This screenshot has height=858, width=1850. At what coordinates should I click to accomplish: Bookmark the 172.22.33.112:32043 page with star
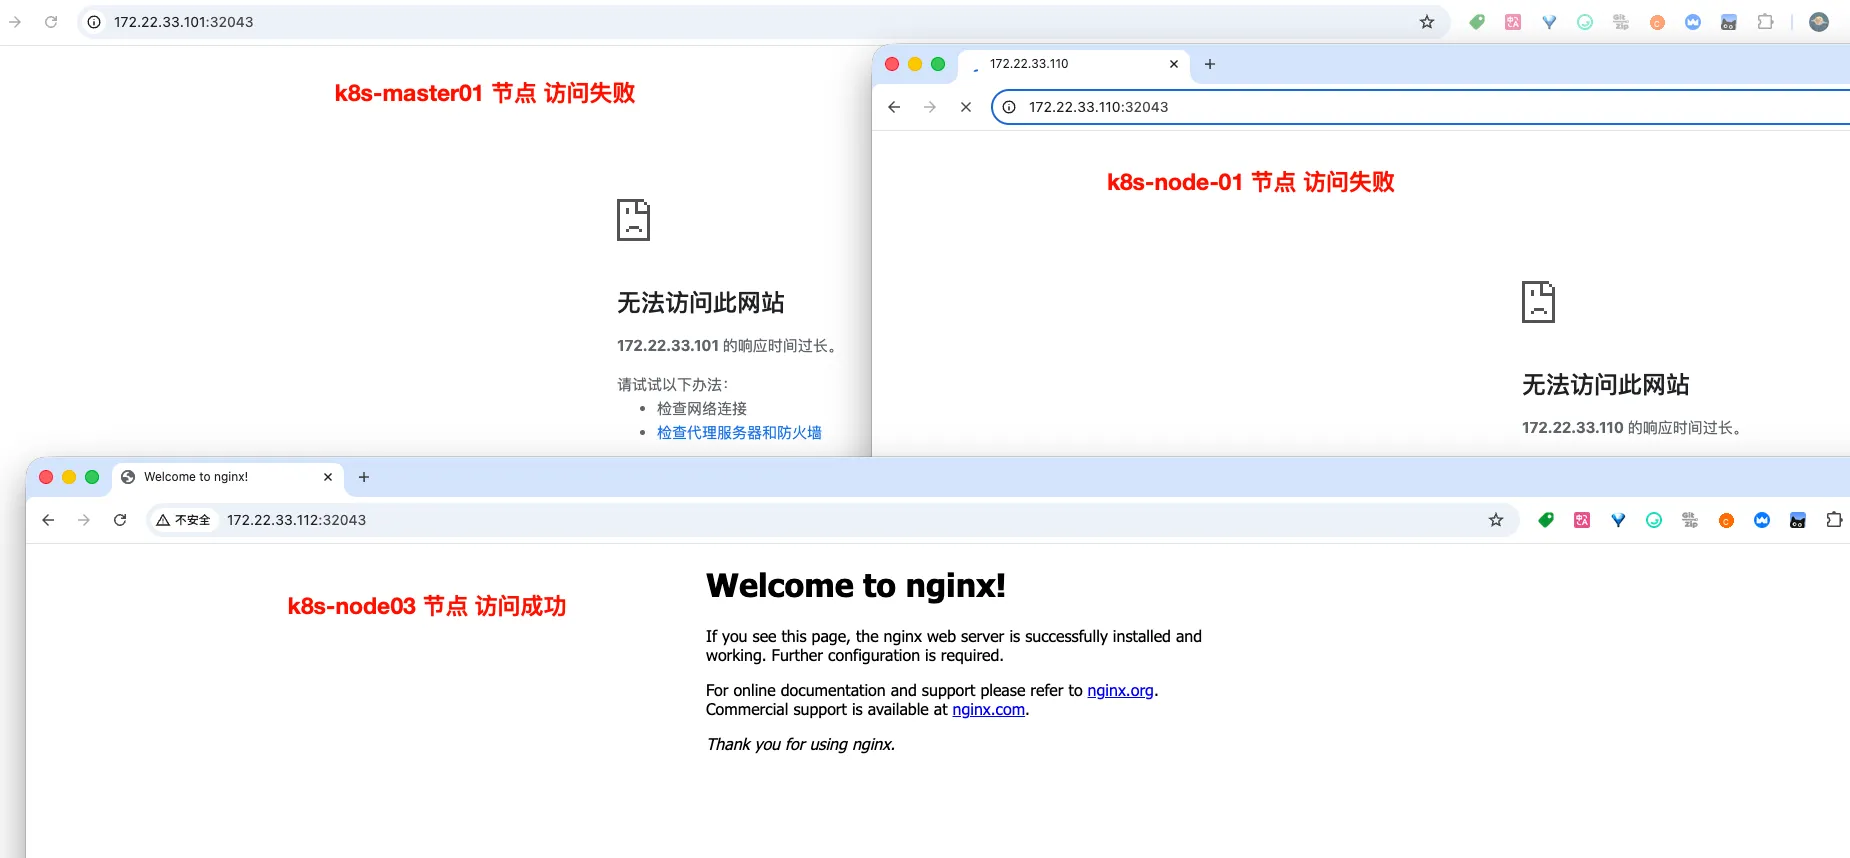(1496, 520)
